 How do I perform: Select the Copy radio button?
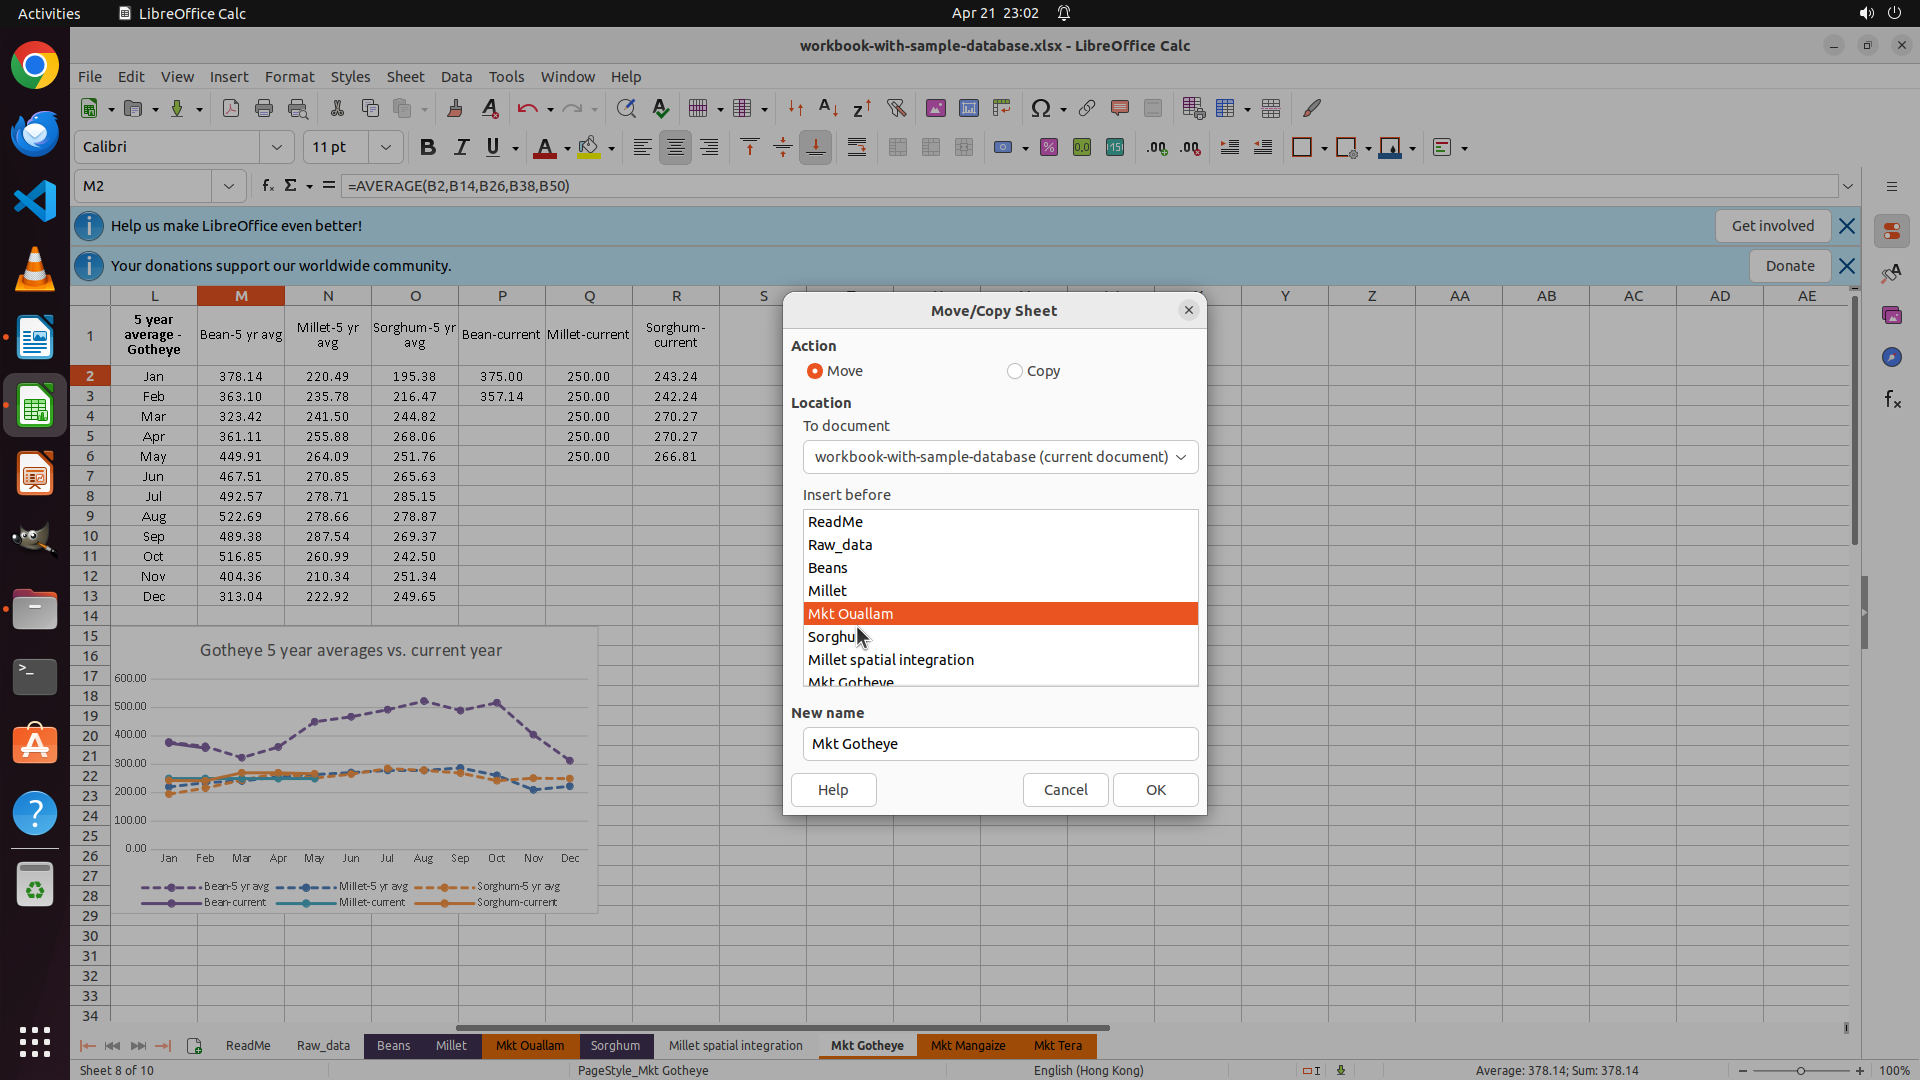1015,371
